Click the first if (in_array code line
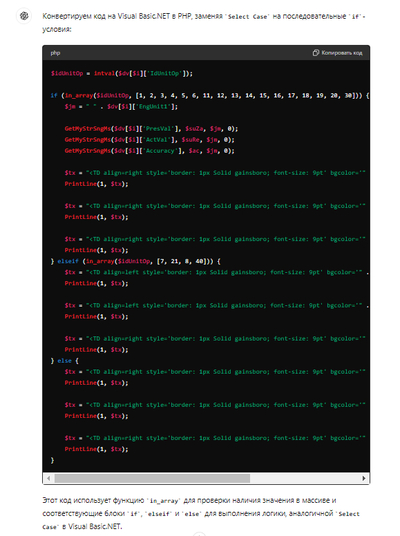 pos(210,96)
